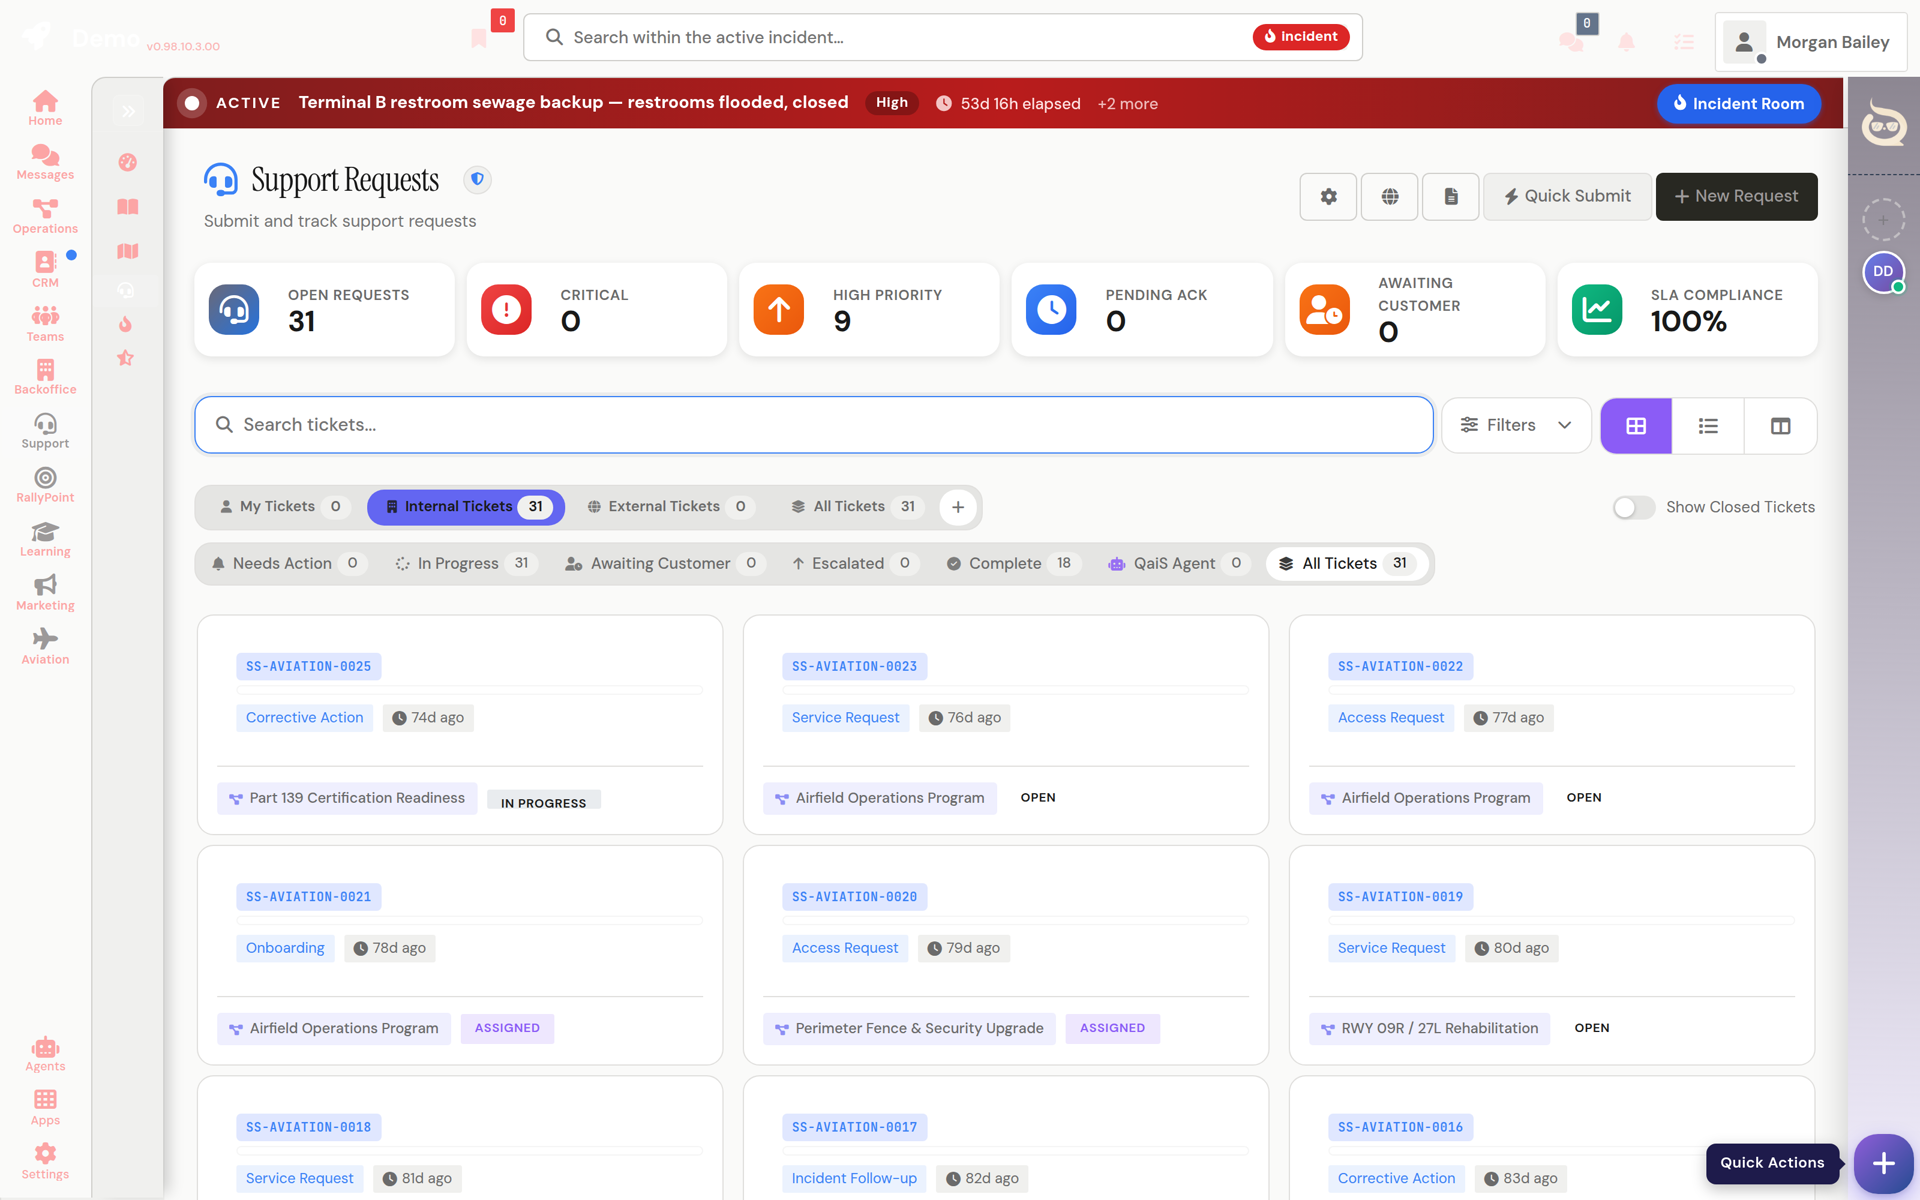The width and height of the screenshot is (1920, 1200).
Task: Click the Open Requests stat card
Action: point(324,310)
